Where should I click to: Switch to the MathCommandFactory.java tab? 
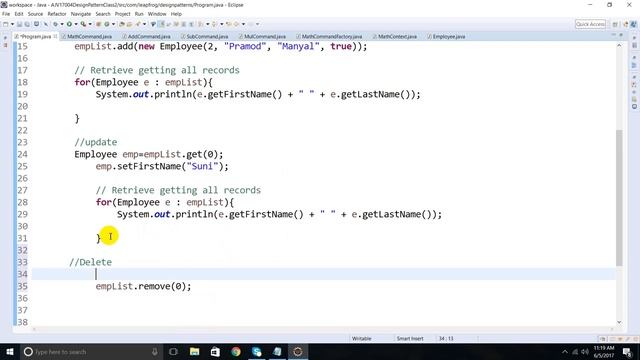pos(332,36)
